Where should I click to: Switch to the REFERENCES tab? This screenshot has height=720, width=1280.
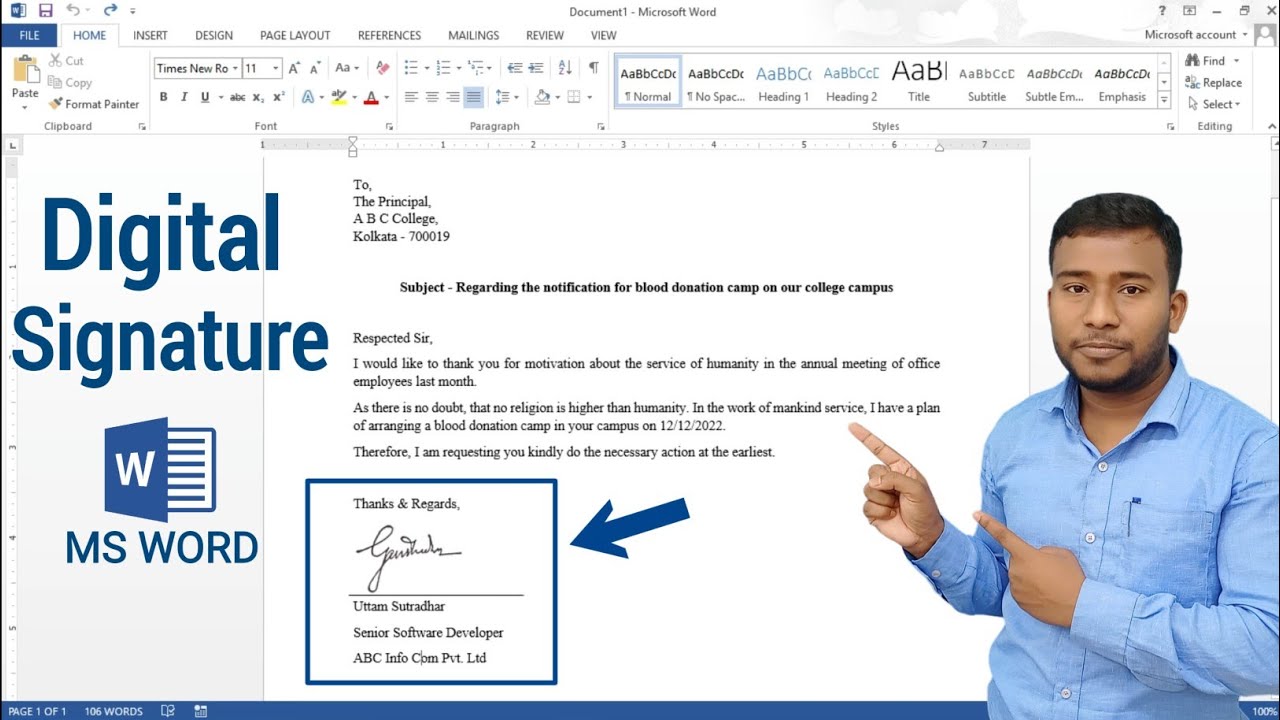pos(389,35)
